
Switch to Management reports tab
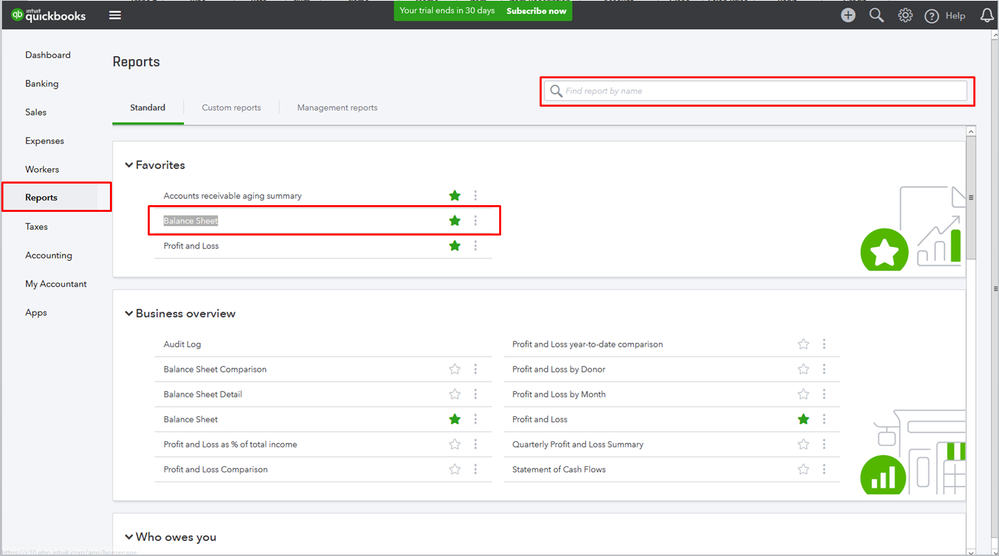coord(337,108)
